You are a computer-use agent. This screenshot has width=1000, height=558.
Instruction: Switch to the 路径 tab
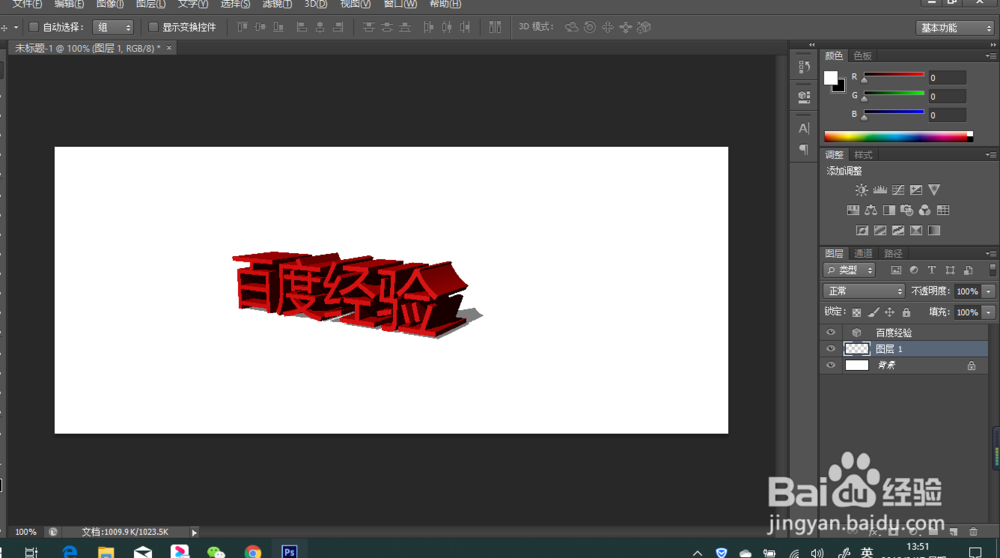pos(893,254)
